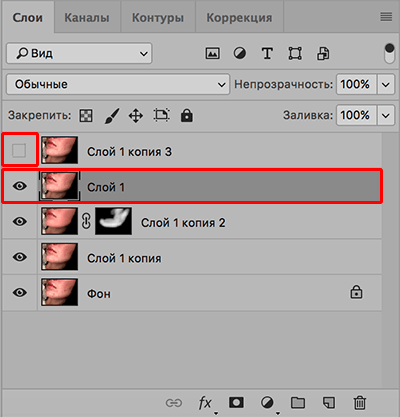400x417 pixels.
Task: Delete layer with trash icon
Action: [x=360, y=403]
